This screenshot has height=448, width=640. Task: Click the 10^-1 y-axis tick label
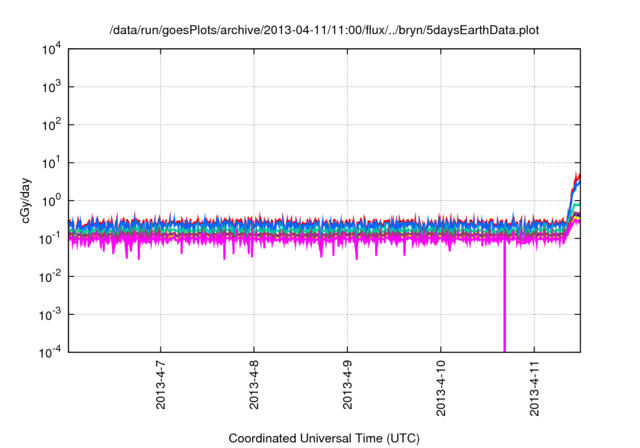pos(50,238)
